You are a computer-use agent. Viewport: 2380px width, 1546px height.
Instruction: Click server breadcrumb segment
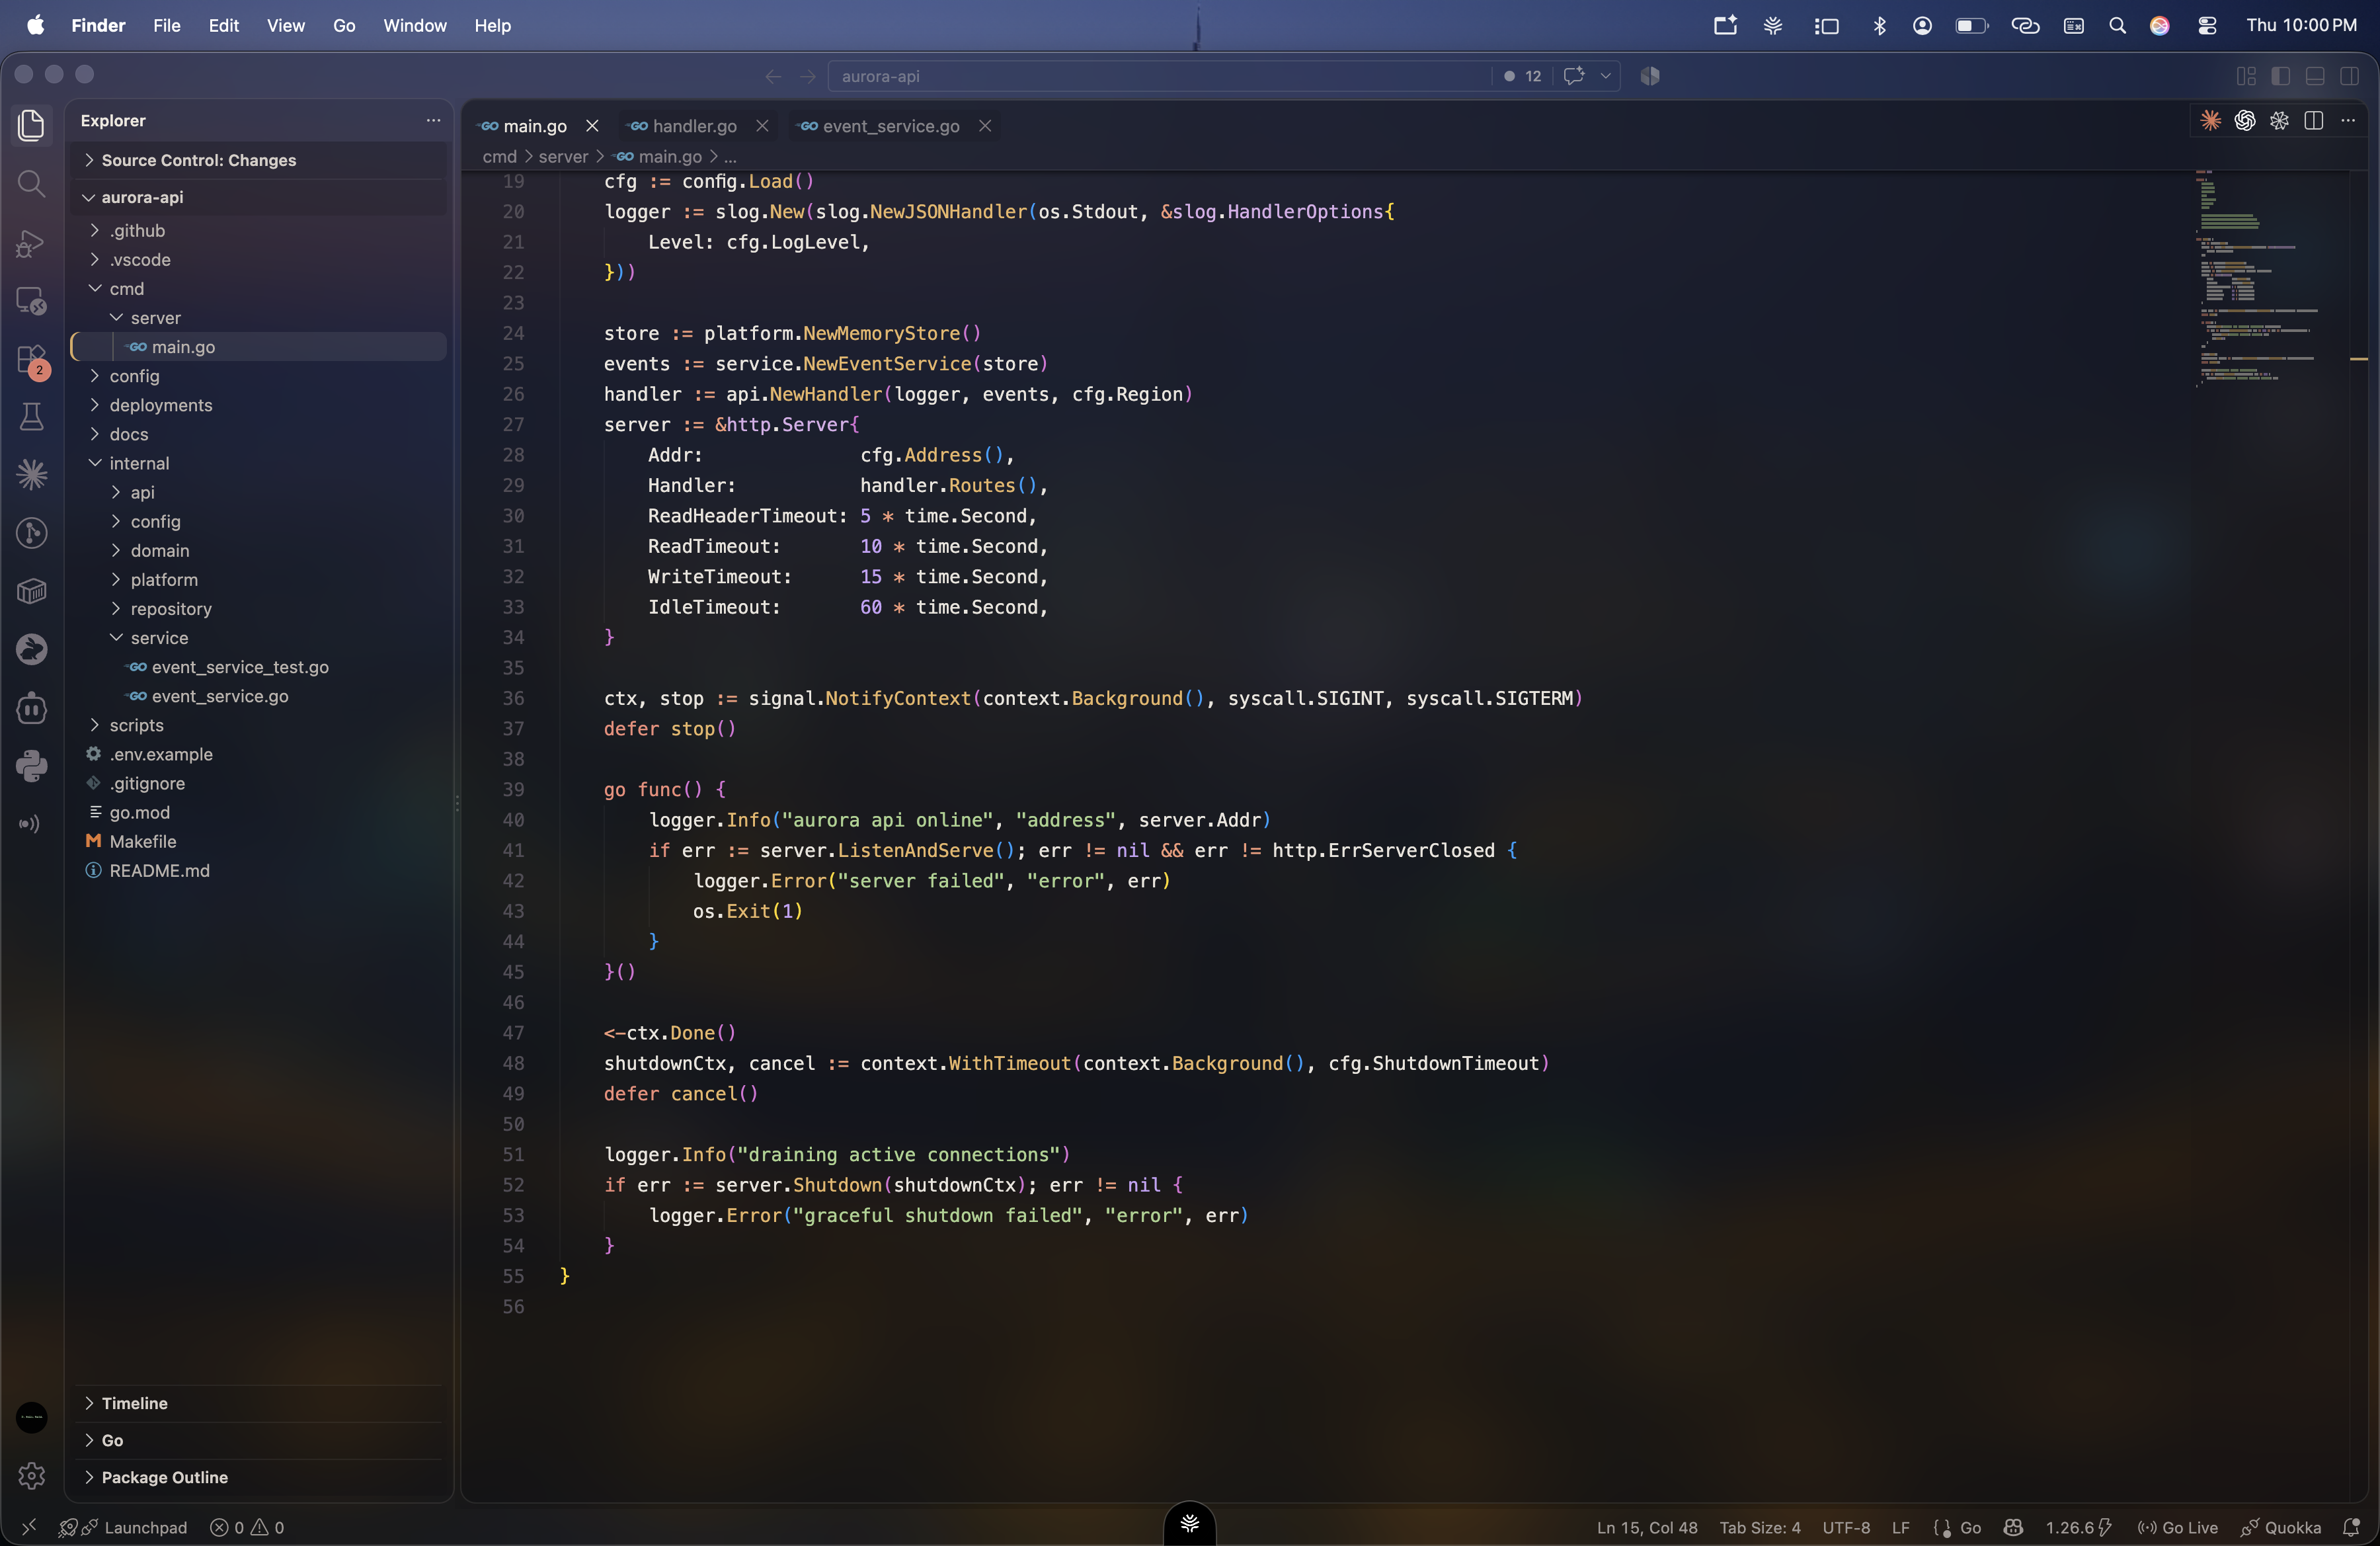tap(563, 157)
